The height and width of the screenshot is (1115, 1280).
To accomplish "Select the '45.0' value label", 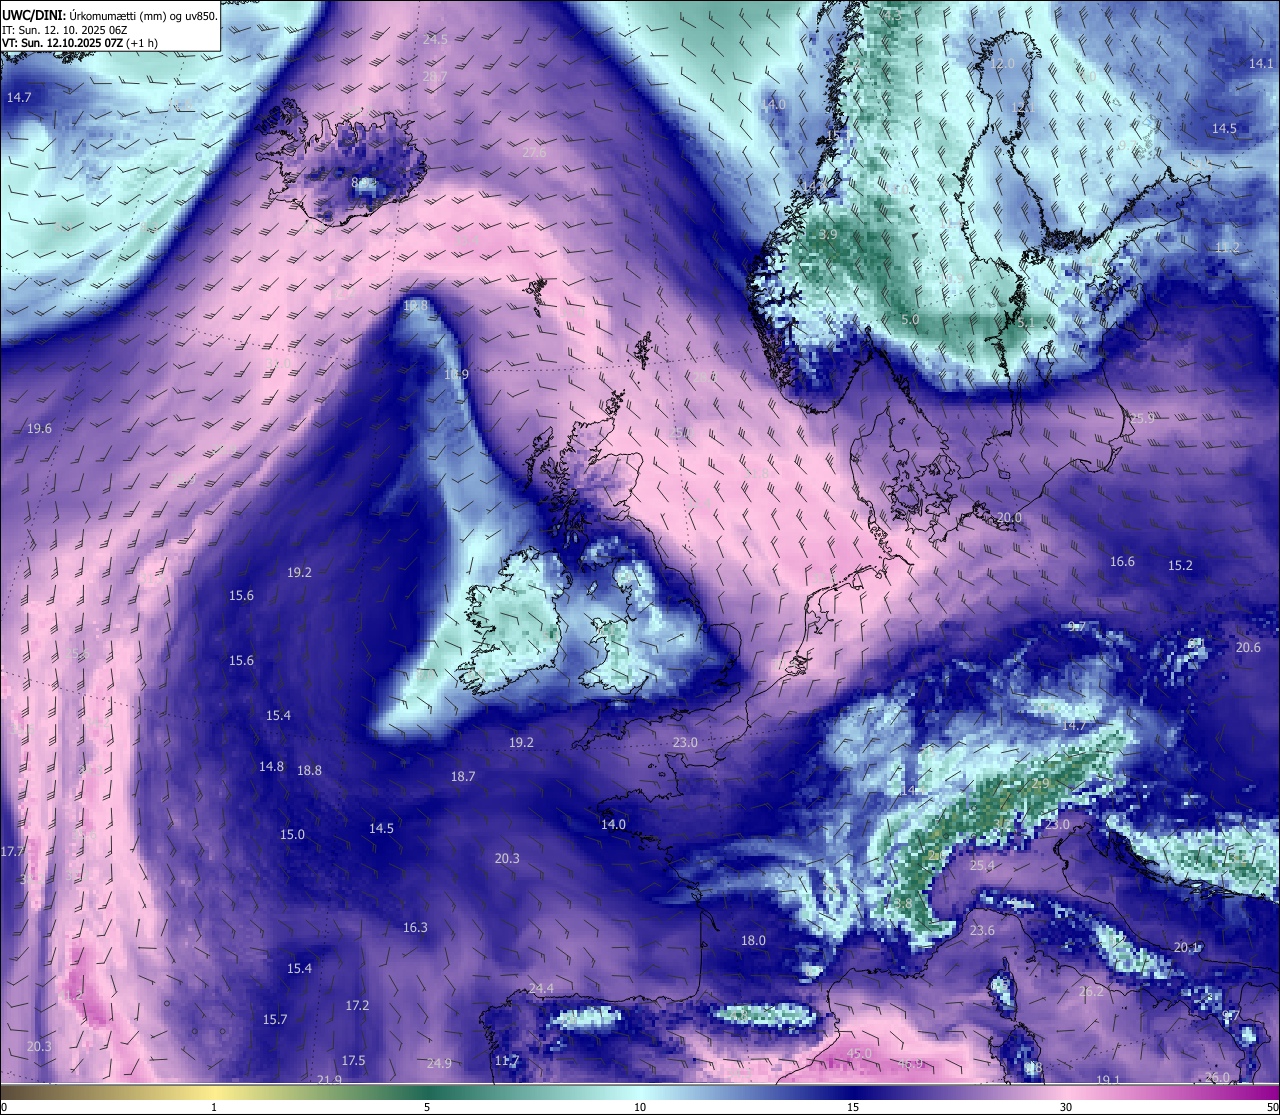I will pyautogui.click(x=860, y=1054).
